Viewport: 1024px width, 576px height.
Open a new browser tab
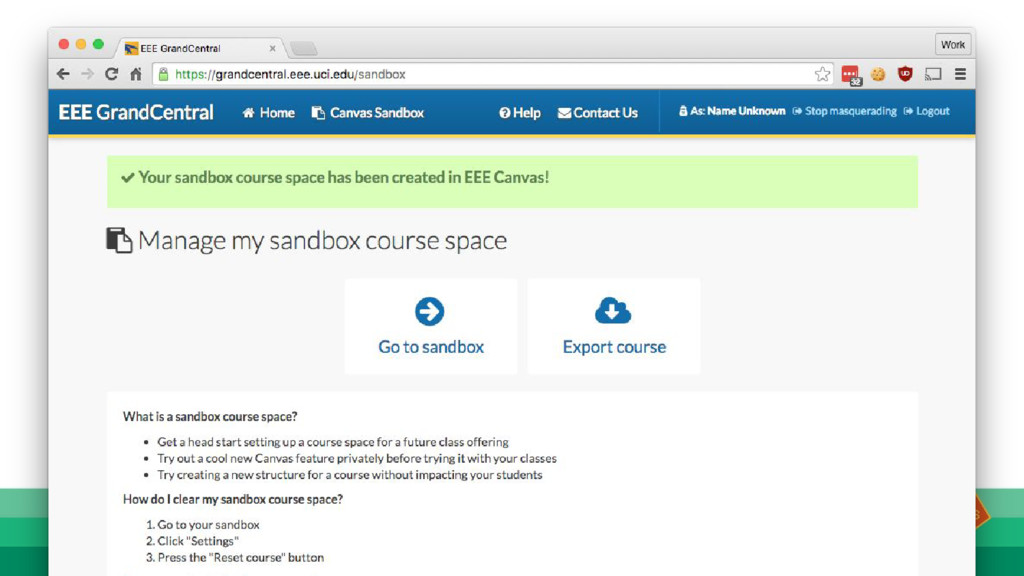coord(303,48)
